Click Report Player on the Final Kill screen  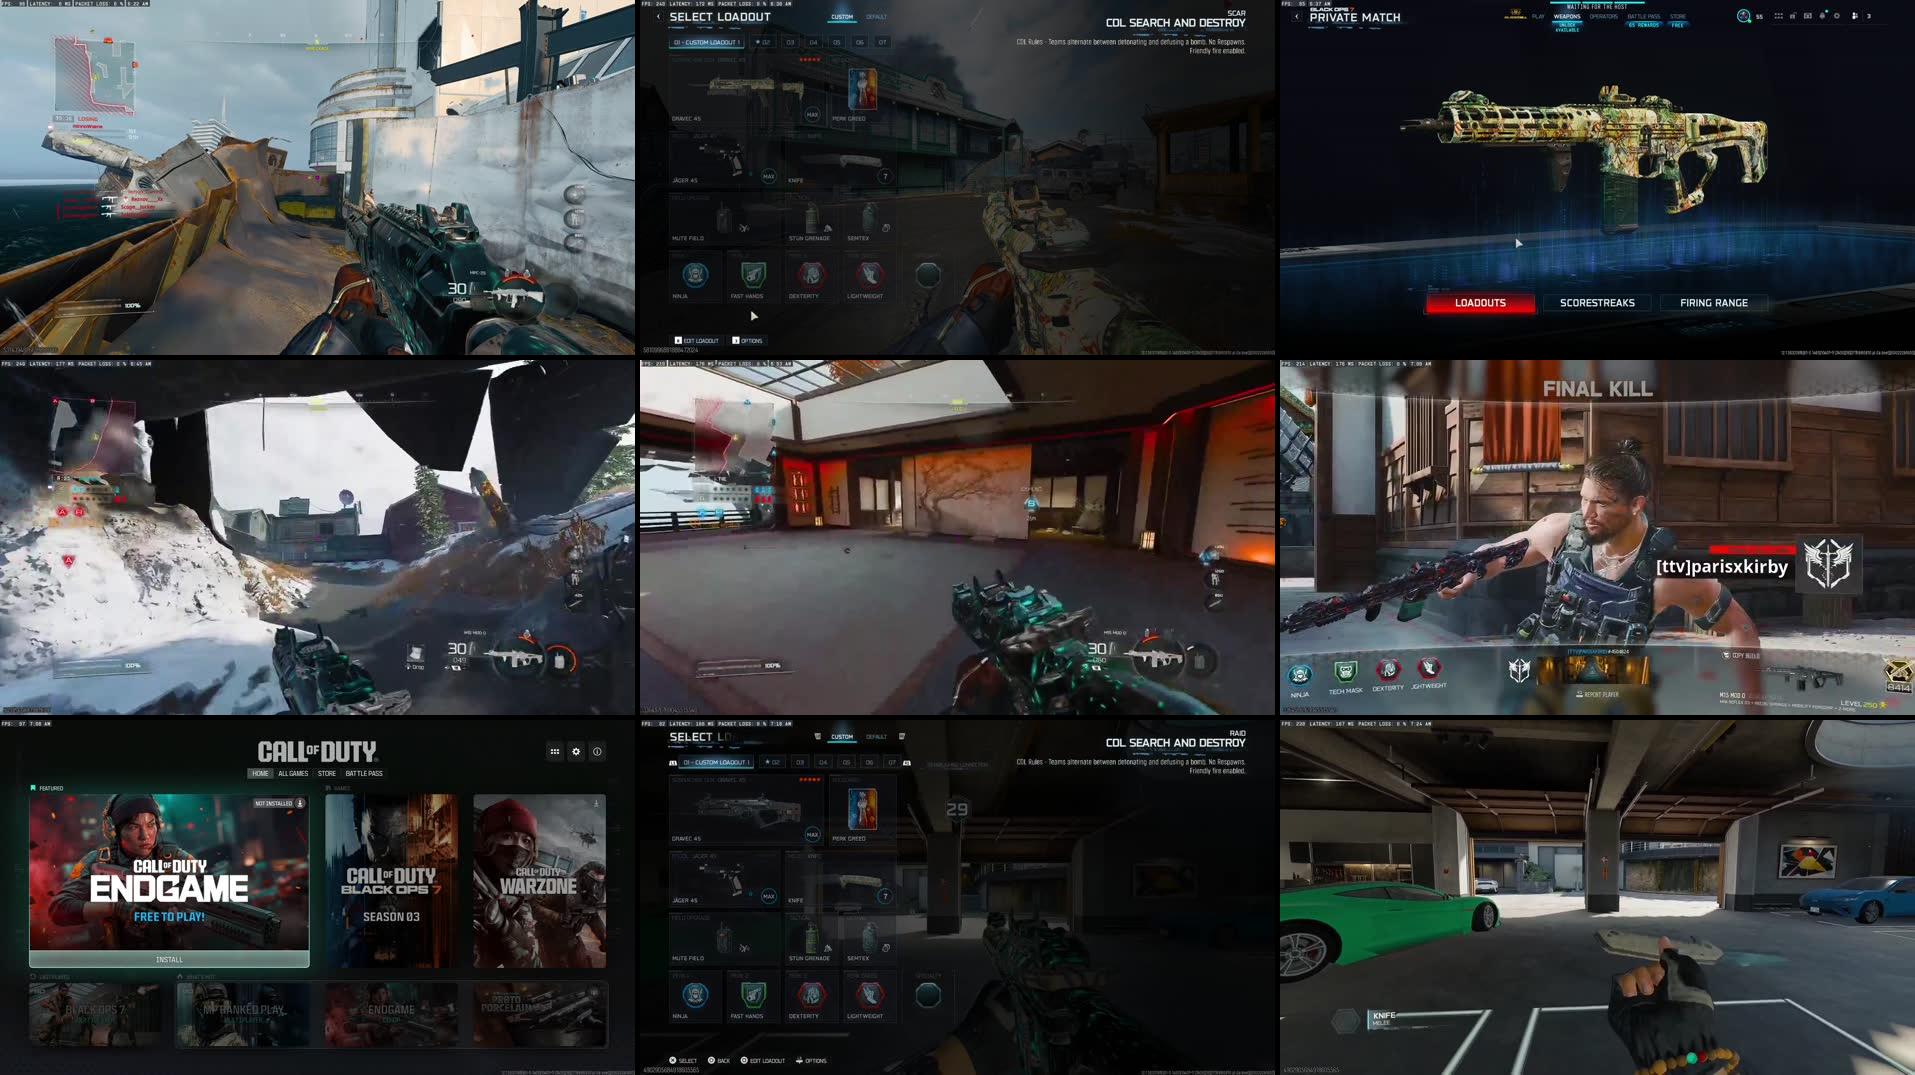coord(1598,694)
